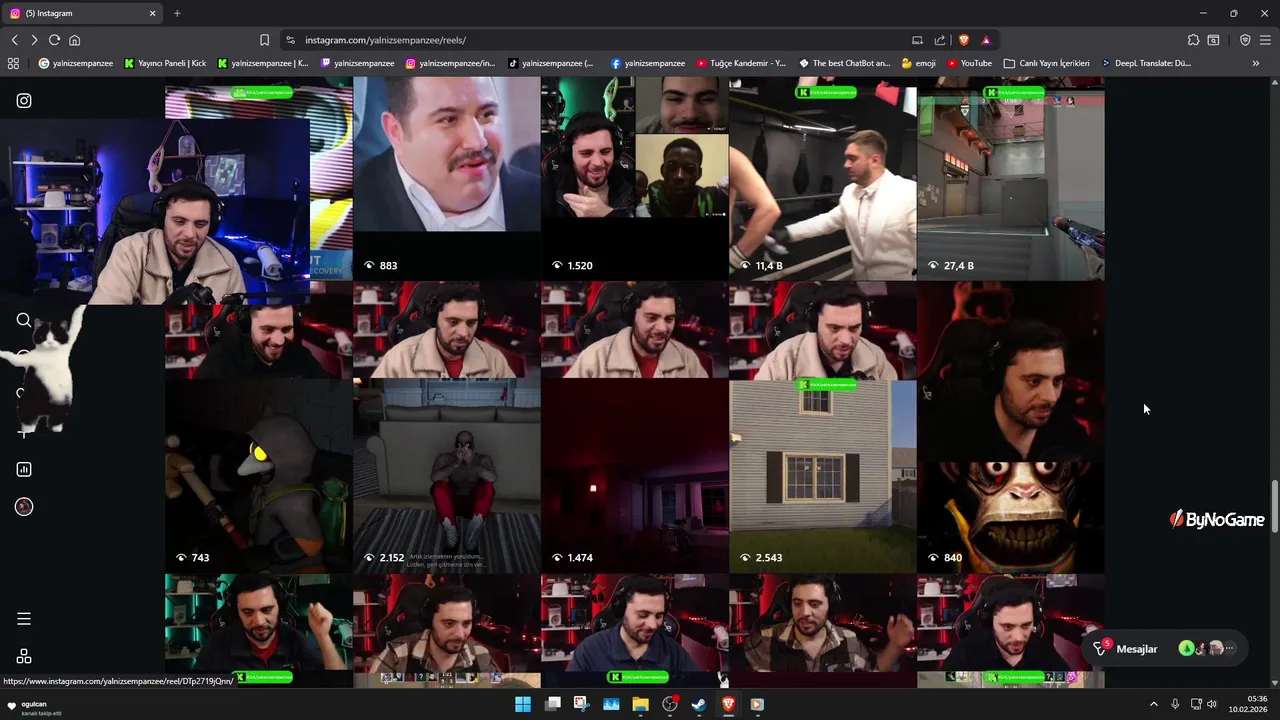Click the page vertical scrollbar thumb
The width and height of the screenshot is (1280, 720).
pos(1274,508)
